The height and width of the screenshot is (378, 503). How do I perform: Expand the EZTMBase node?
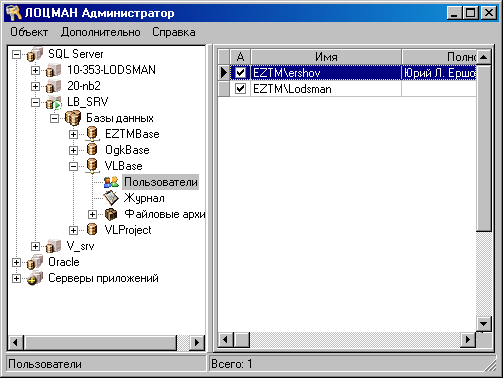tap(73, 134)
